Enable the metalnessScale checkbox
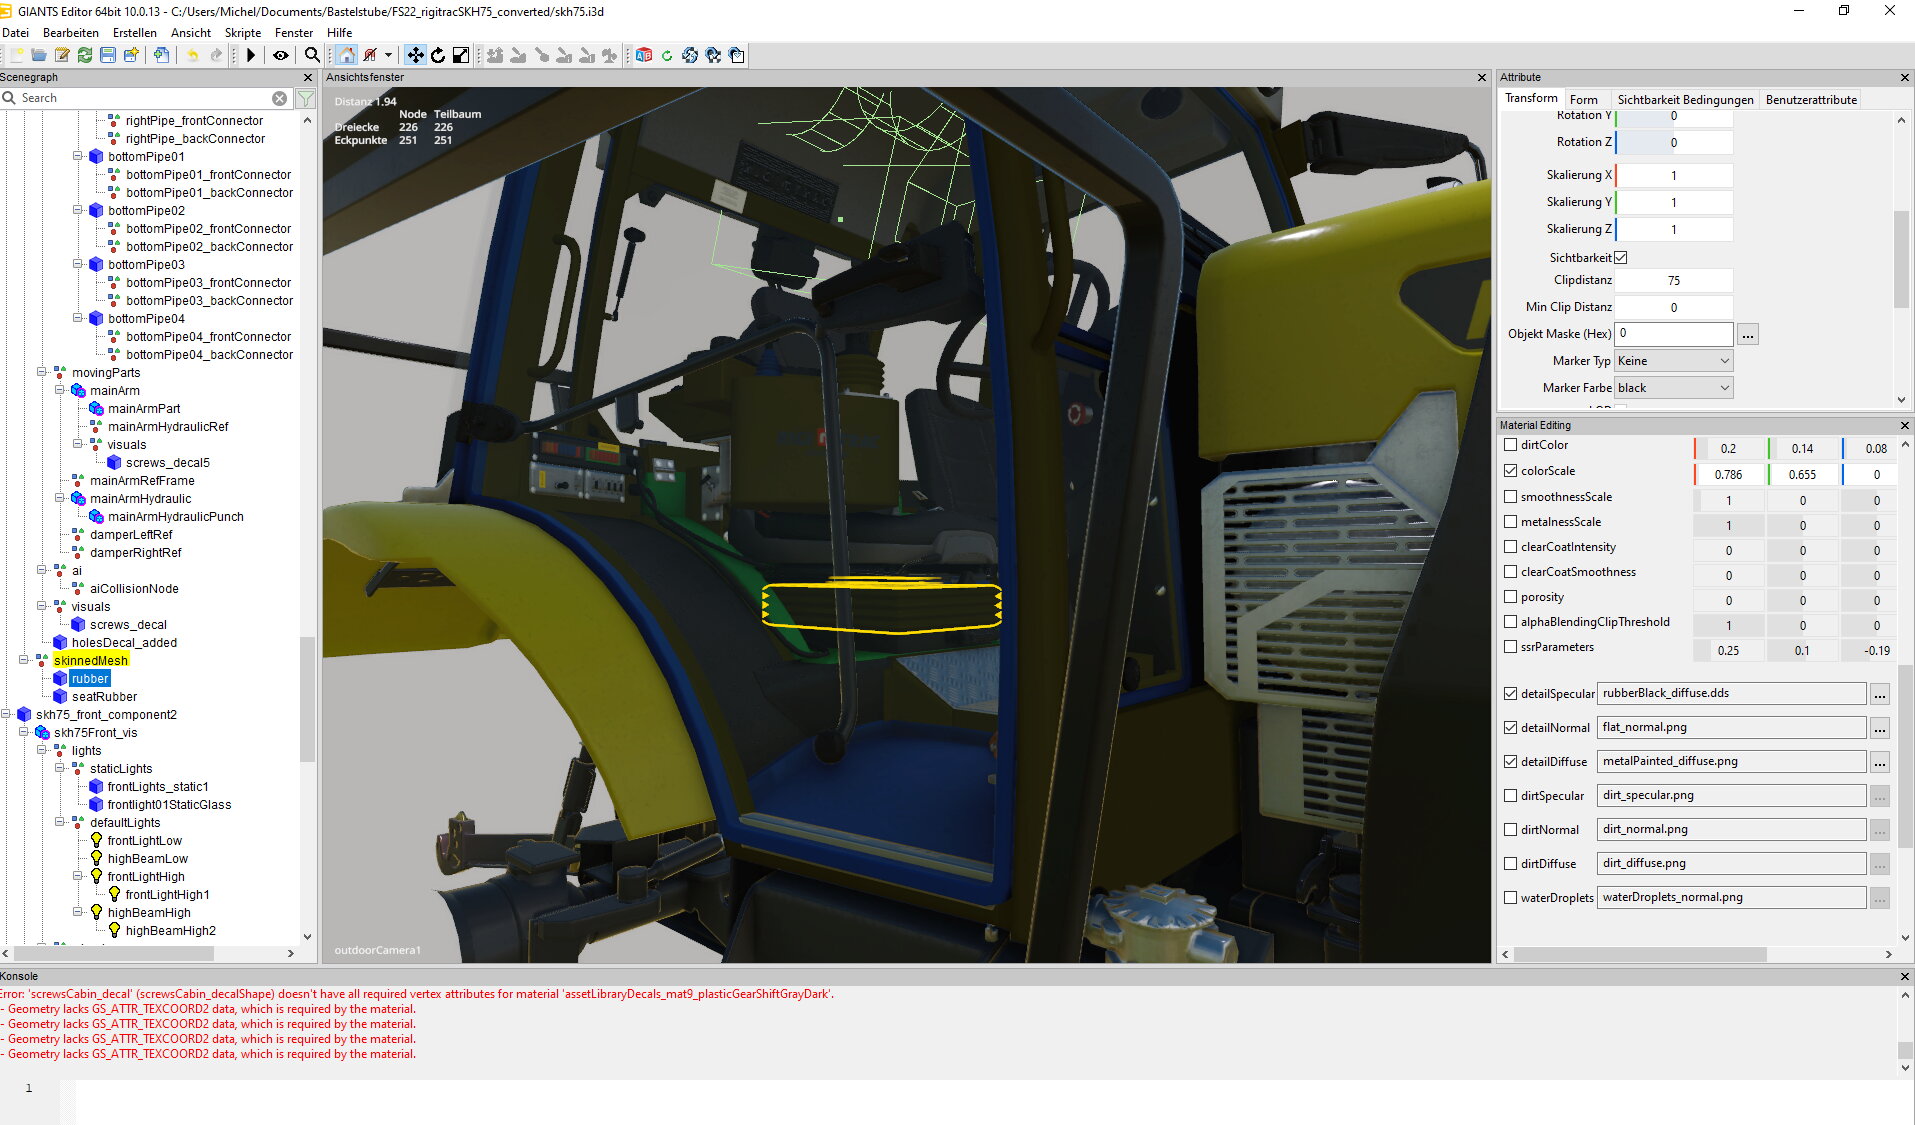The height and width of the screenshot is (1125, 1915). point(1511,521)
